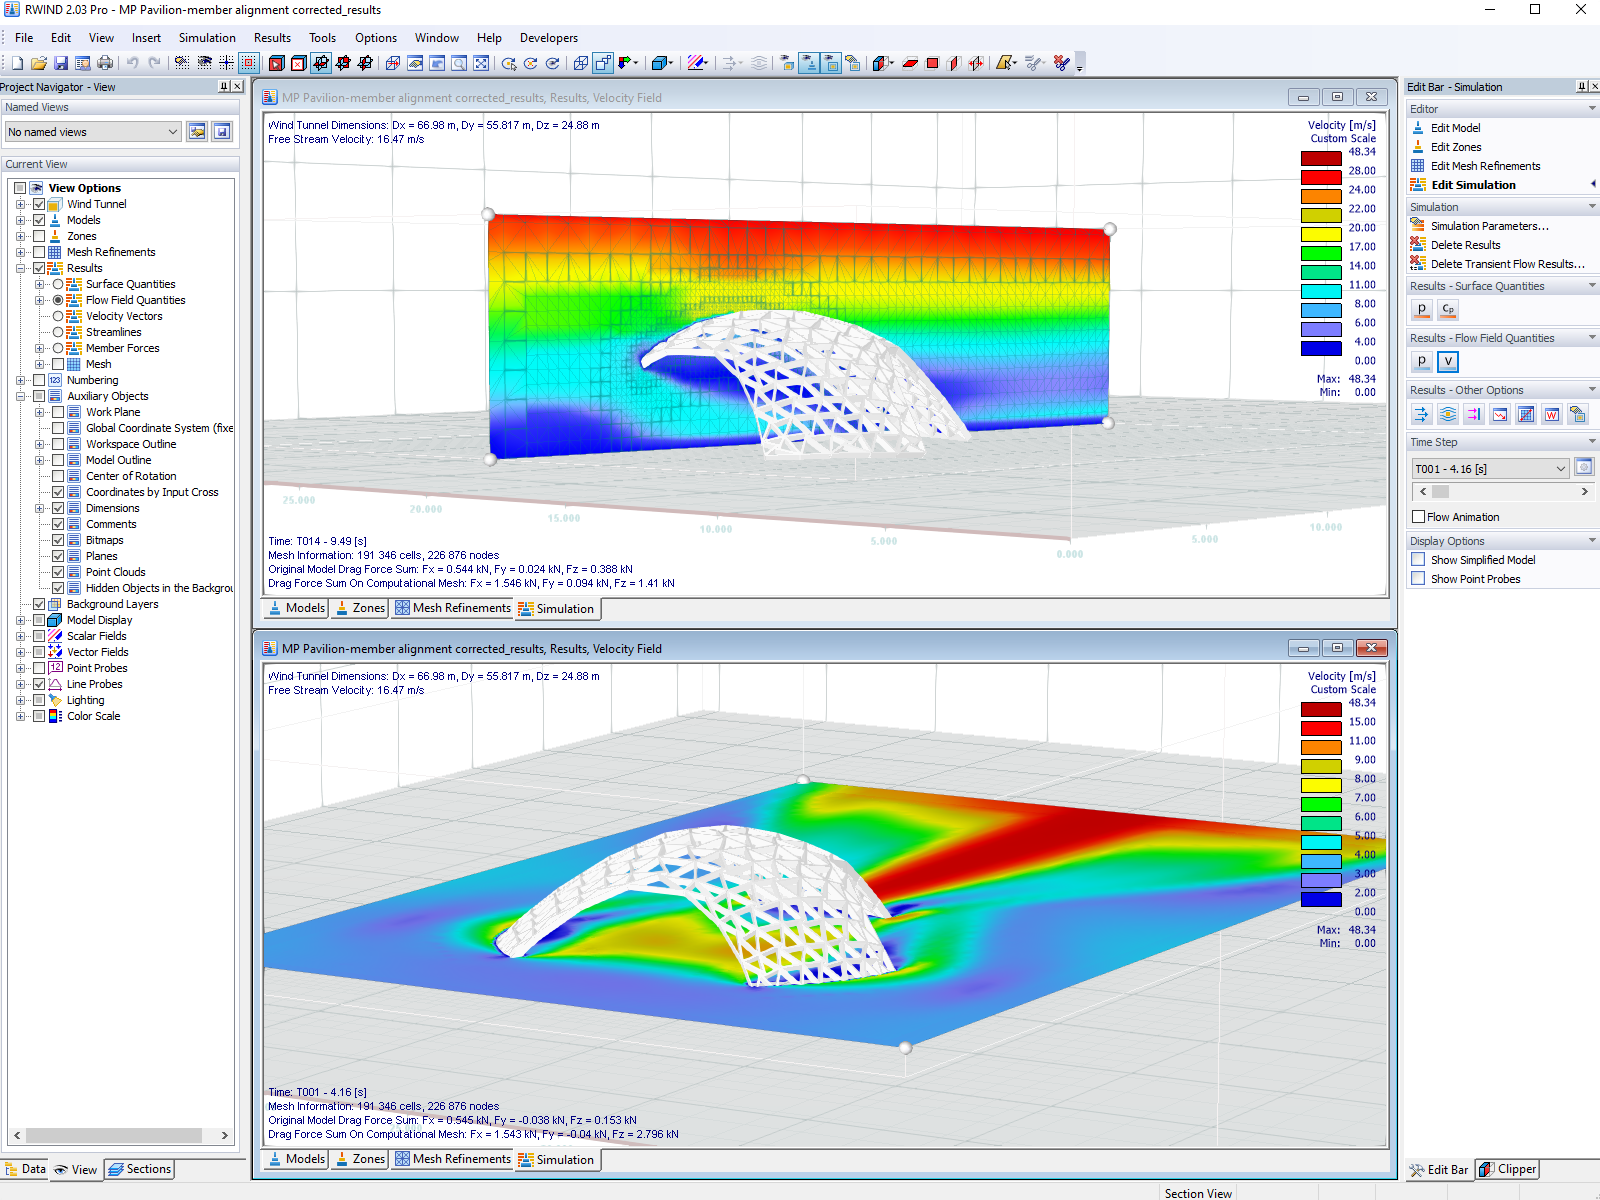The width and height of the screenshot is (1600, 1200).
Task: Open the Simulation menu
Action: (207, 38)
